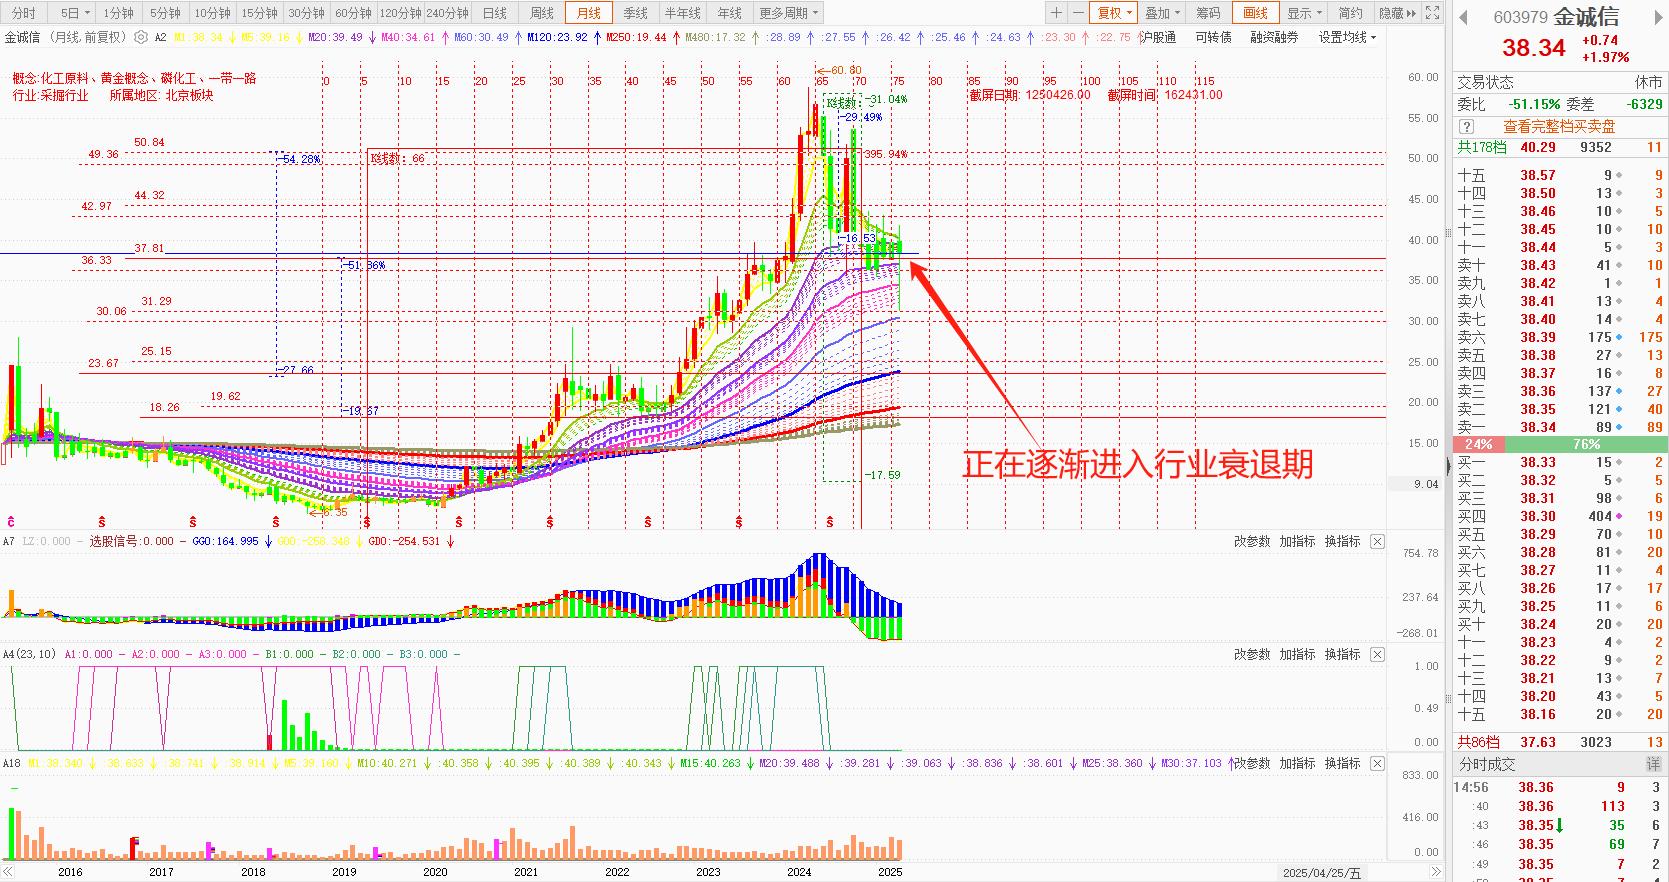Click 融资融券 link
This screenshot has height=882, width=1669.
pos(1274,37)
